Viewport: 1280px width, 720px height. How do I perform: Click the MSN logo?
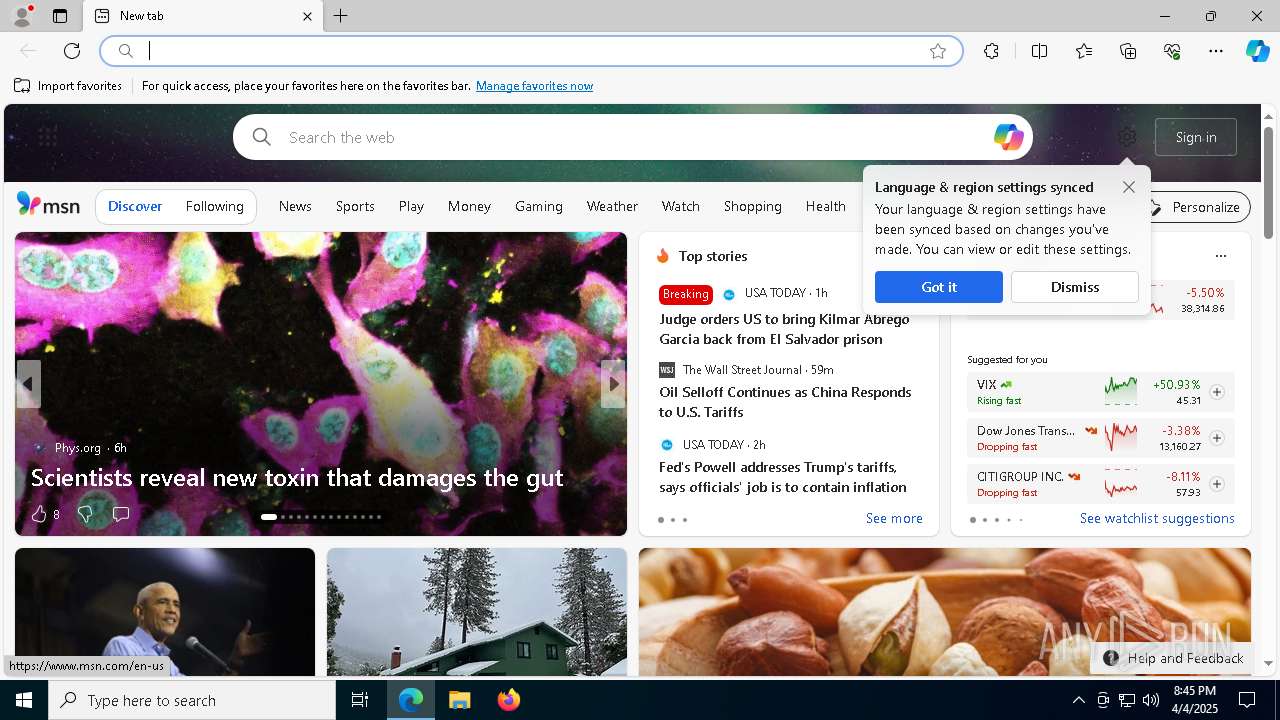click(x=48, y=205)
